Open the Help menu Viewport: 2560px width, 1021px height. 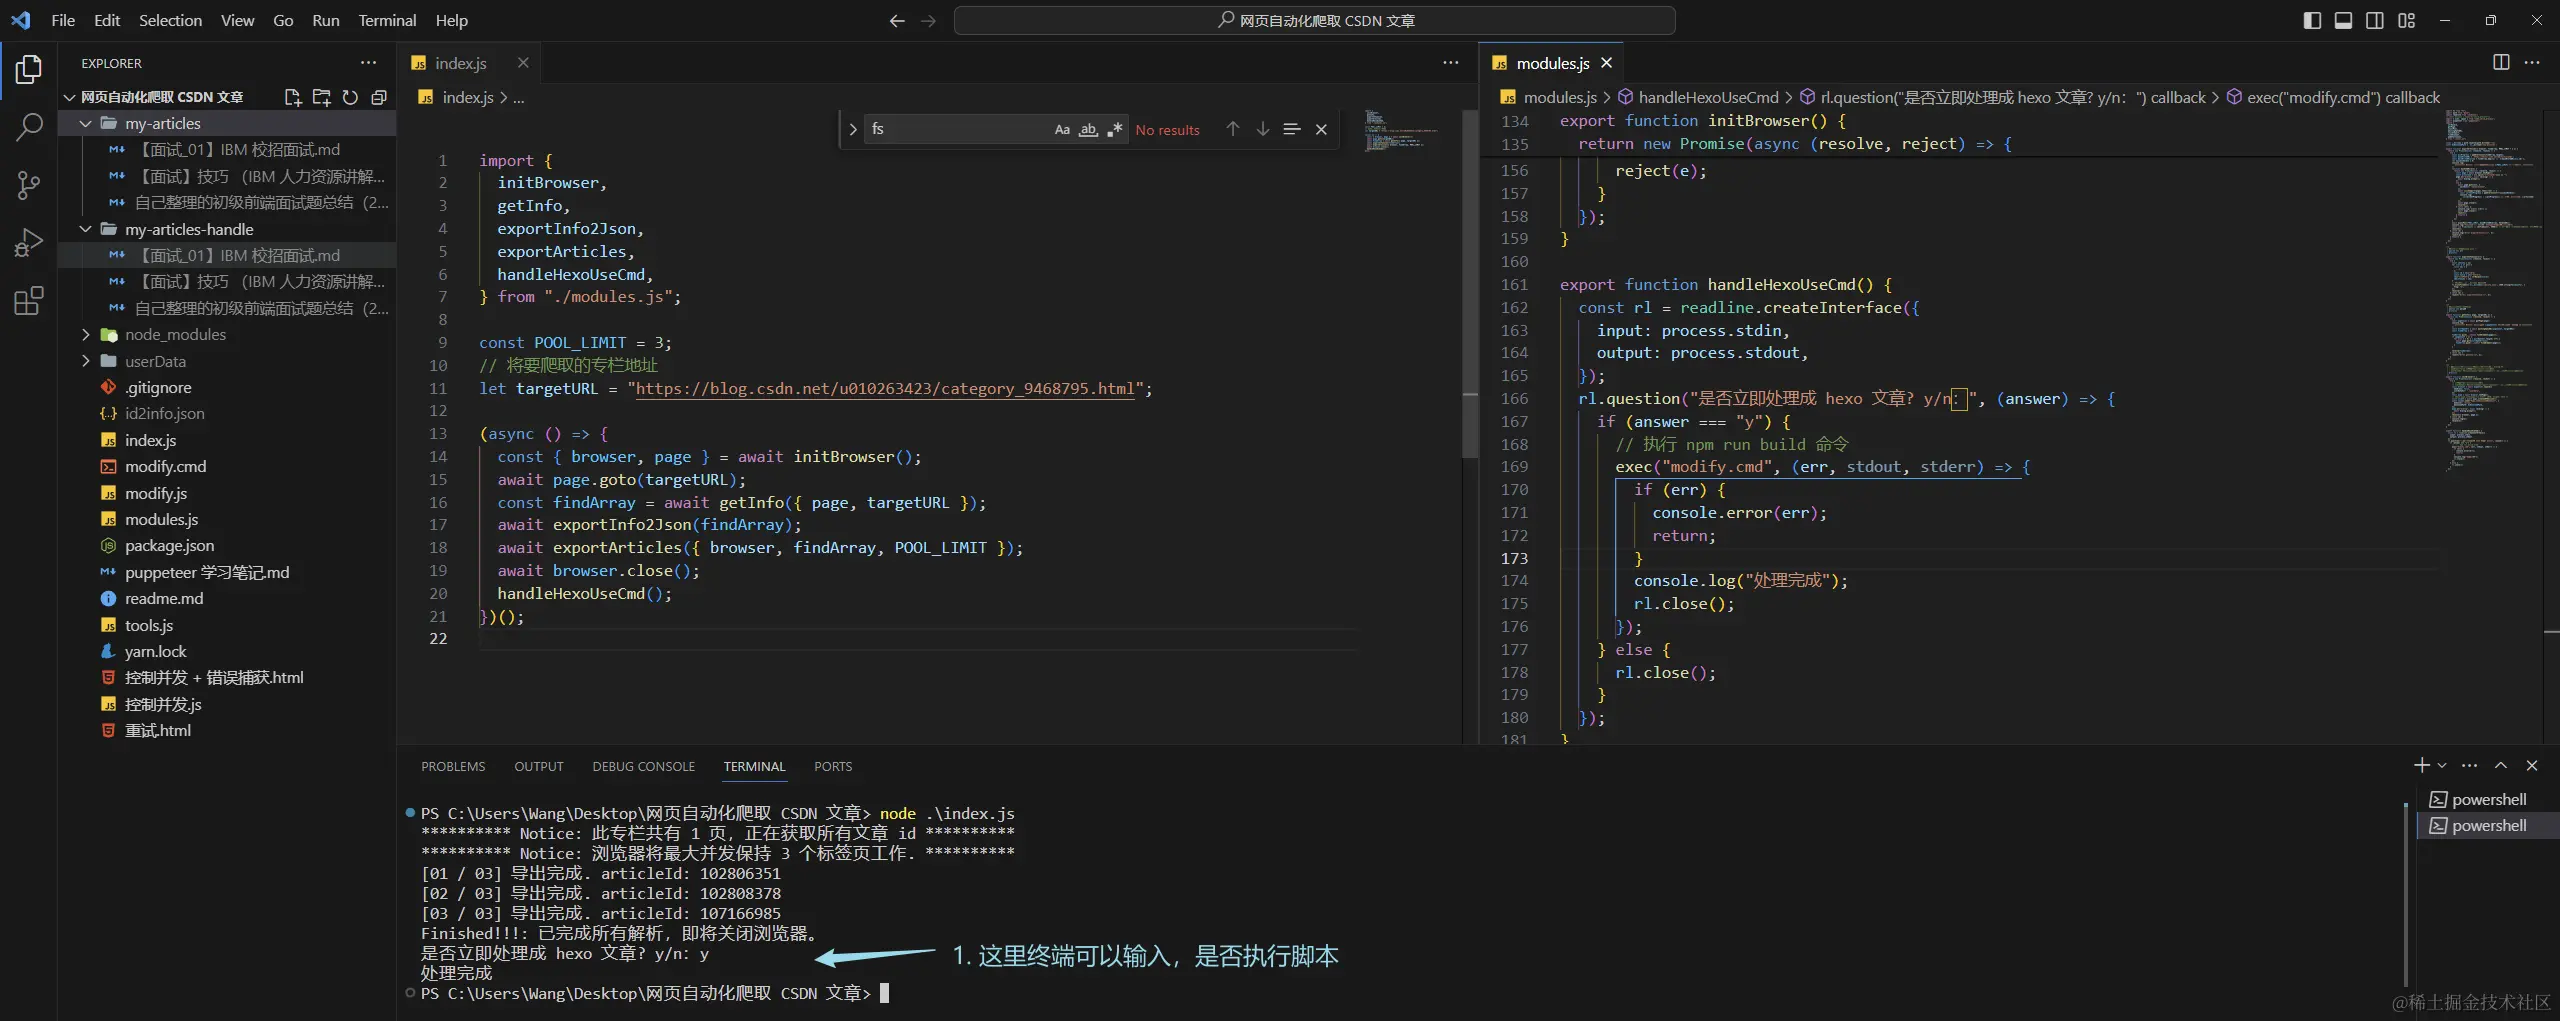(451, 20)
